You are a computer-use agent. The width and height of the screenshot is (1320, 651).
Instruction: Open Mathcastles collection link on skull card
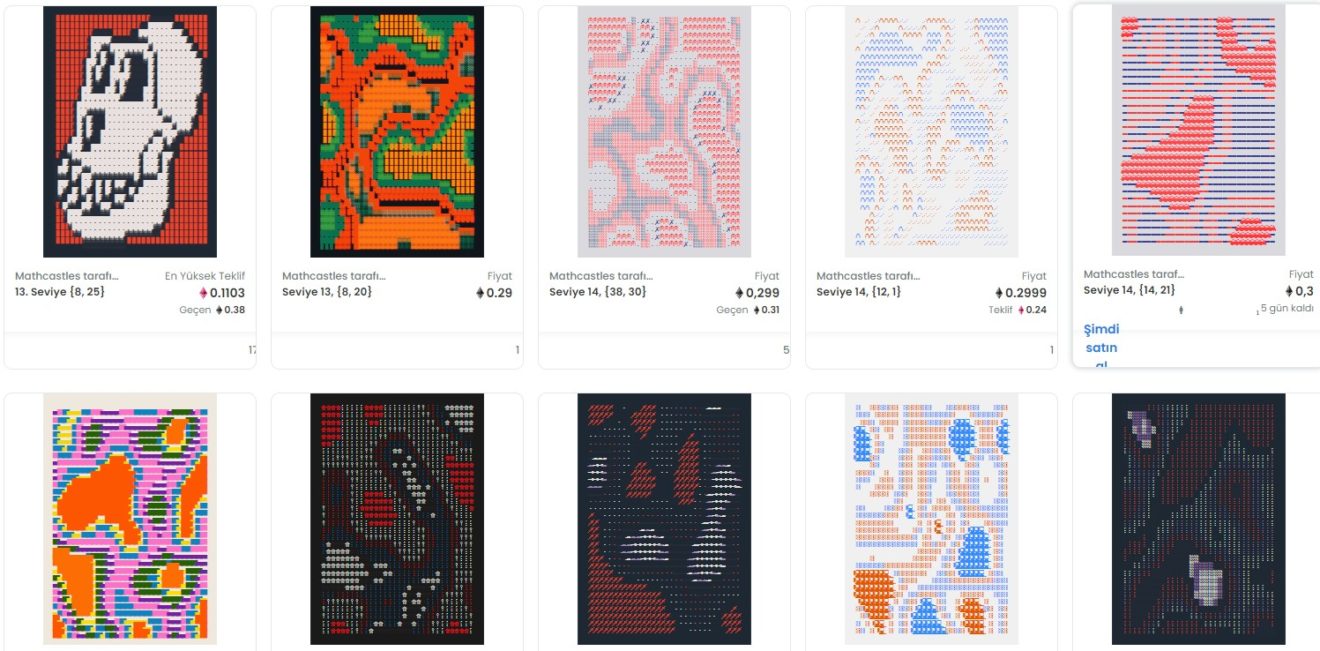tap(67, 276)
